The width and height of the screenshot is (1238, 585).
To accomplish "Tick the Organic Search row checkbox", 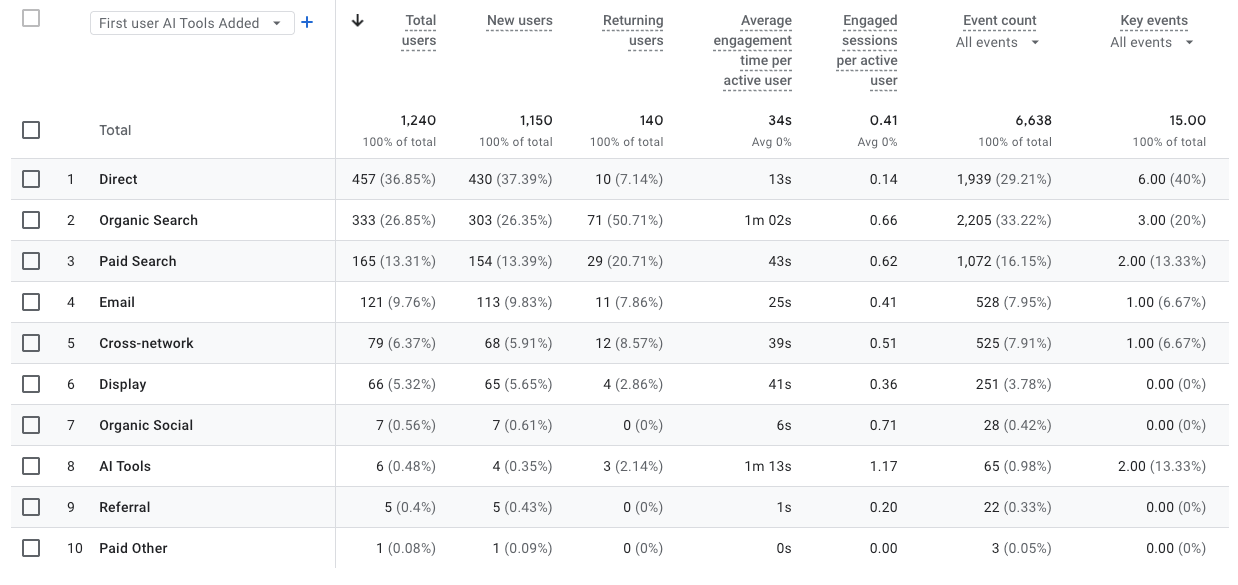I will tap(31, 220).
